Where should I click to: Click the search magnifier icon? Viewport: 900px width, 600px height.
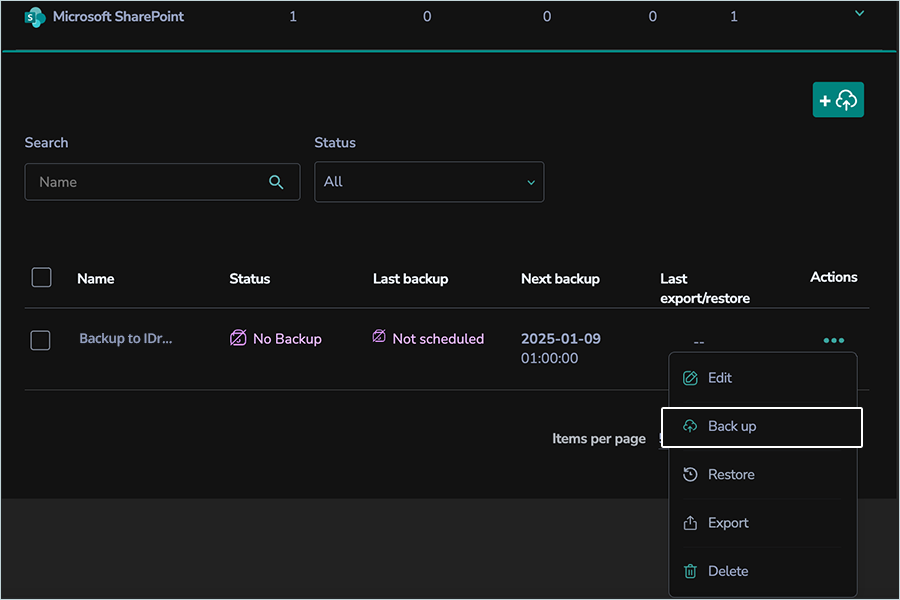coord(277,182)
